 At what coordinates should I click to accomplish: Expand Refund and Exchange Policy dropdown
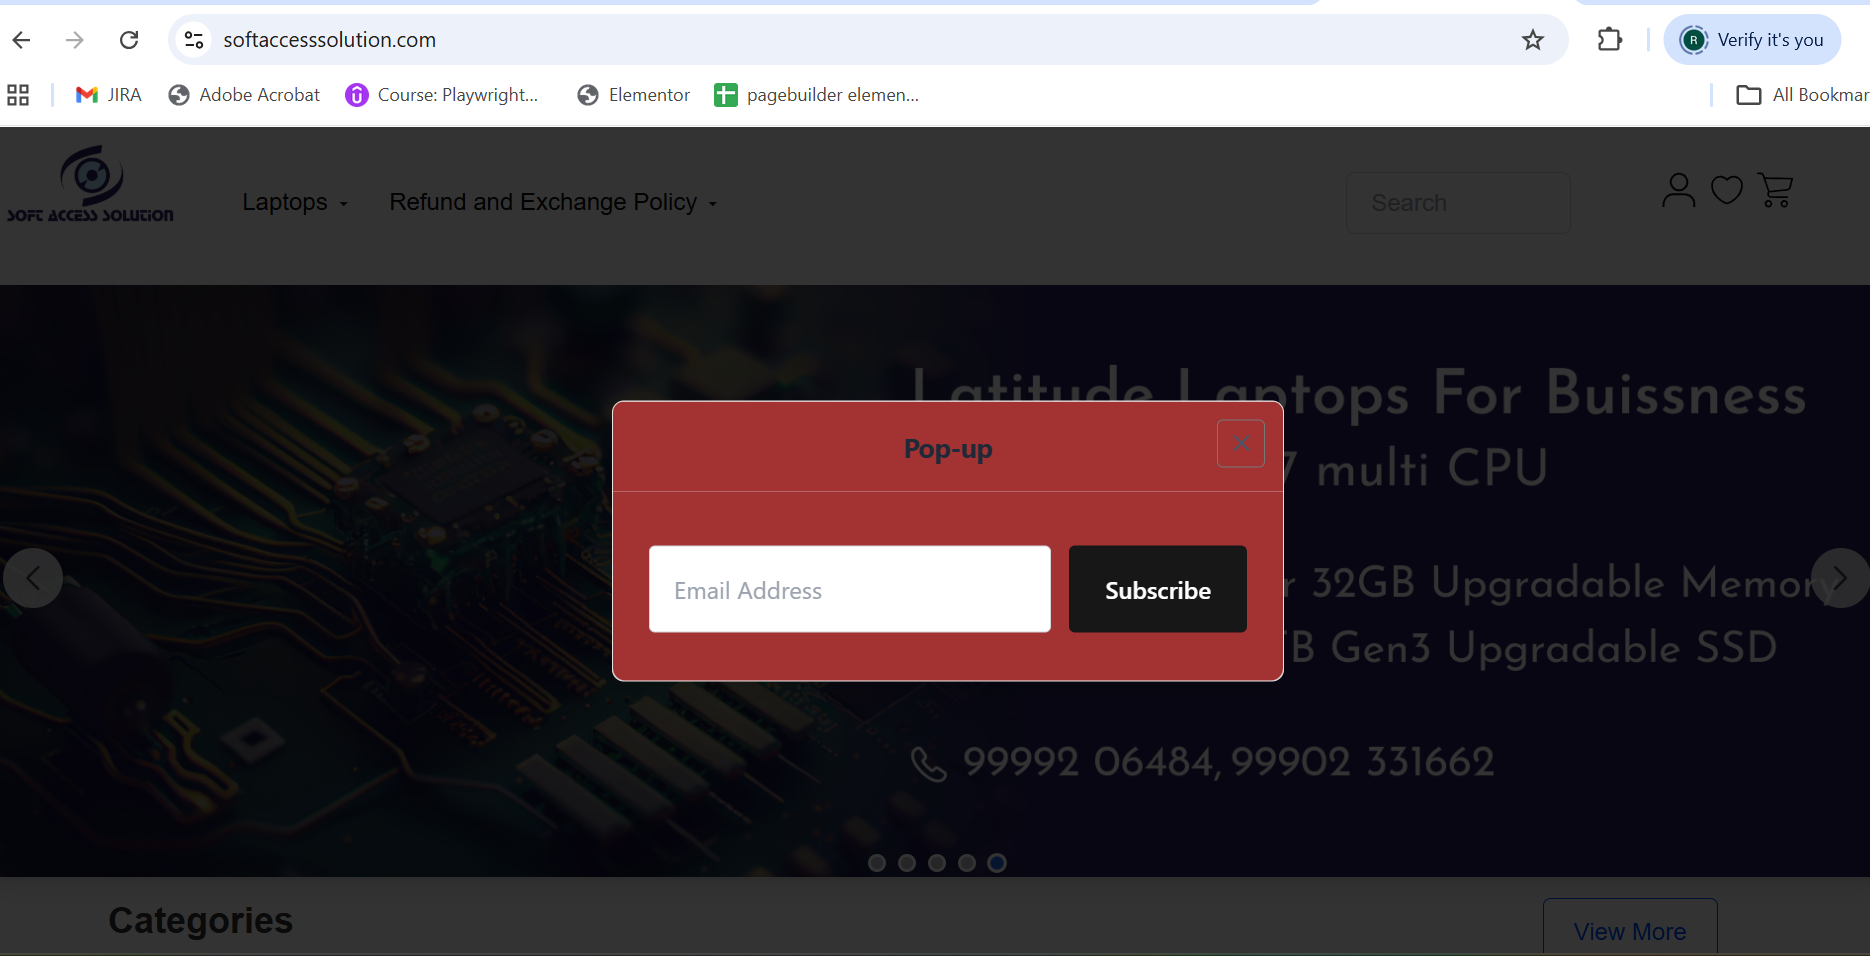click(553, 202)
